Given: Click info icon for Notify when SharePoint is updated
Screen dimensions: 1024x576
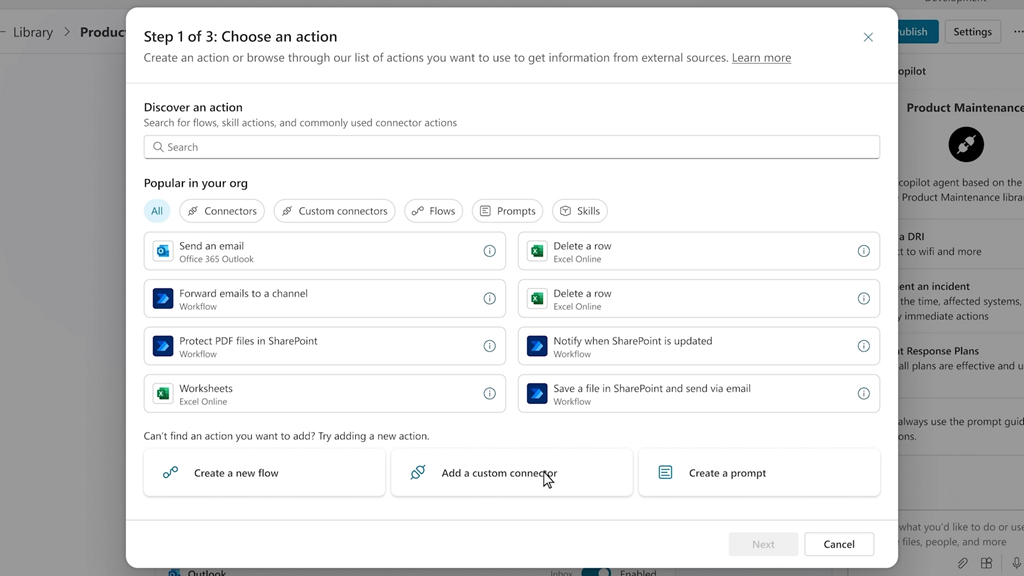Looking at the screenshot, I should [864, 346].
